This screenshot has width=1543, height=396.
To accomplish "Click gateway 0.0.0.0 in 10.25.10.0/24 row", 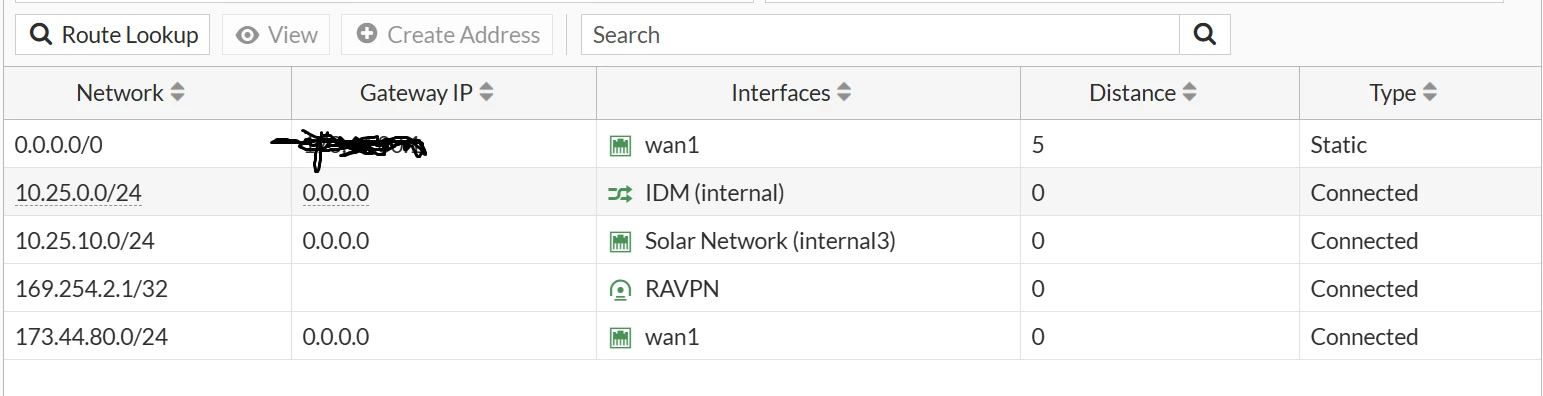I will click(336, 241).
